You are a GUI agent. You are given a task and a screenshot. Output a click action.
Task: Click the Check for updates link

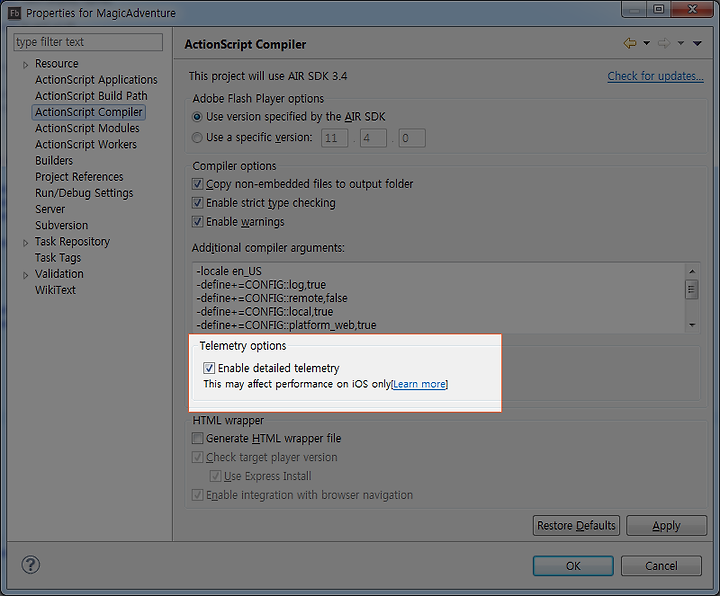click(x=655, y=76)
